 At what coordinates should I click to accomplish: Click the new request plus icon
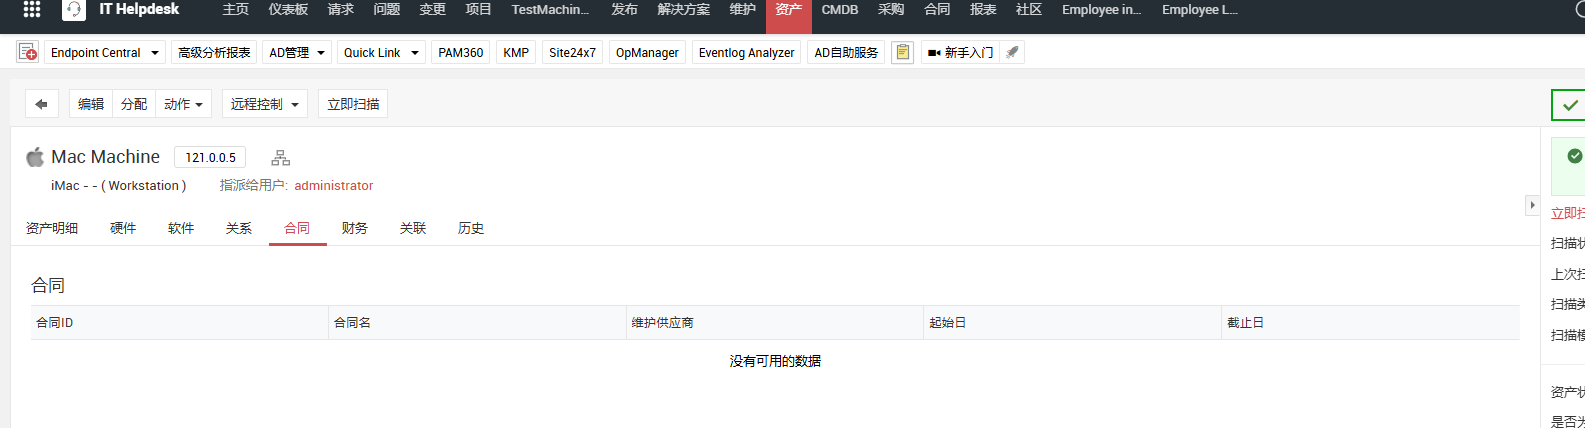pos(28,53)
